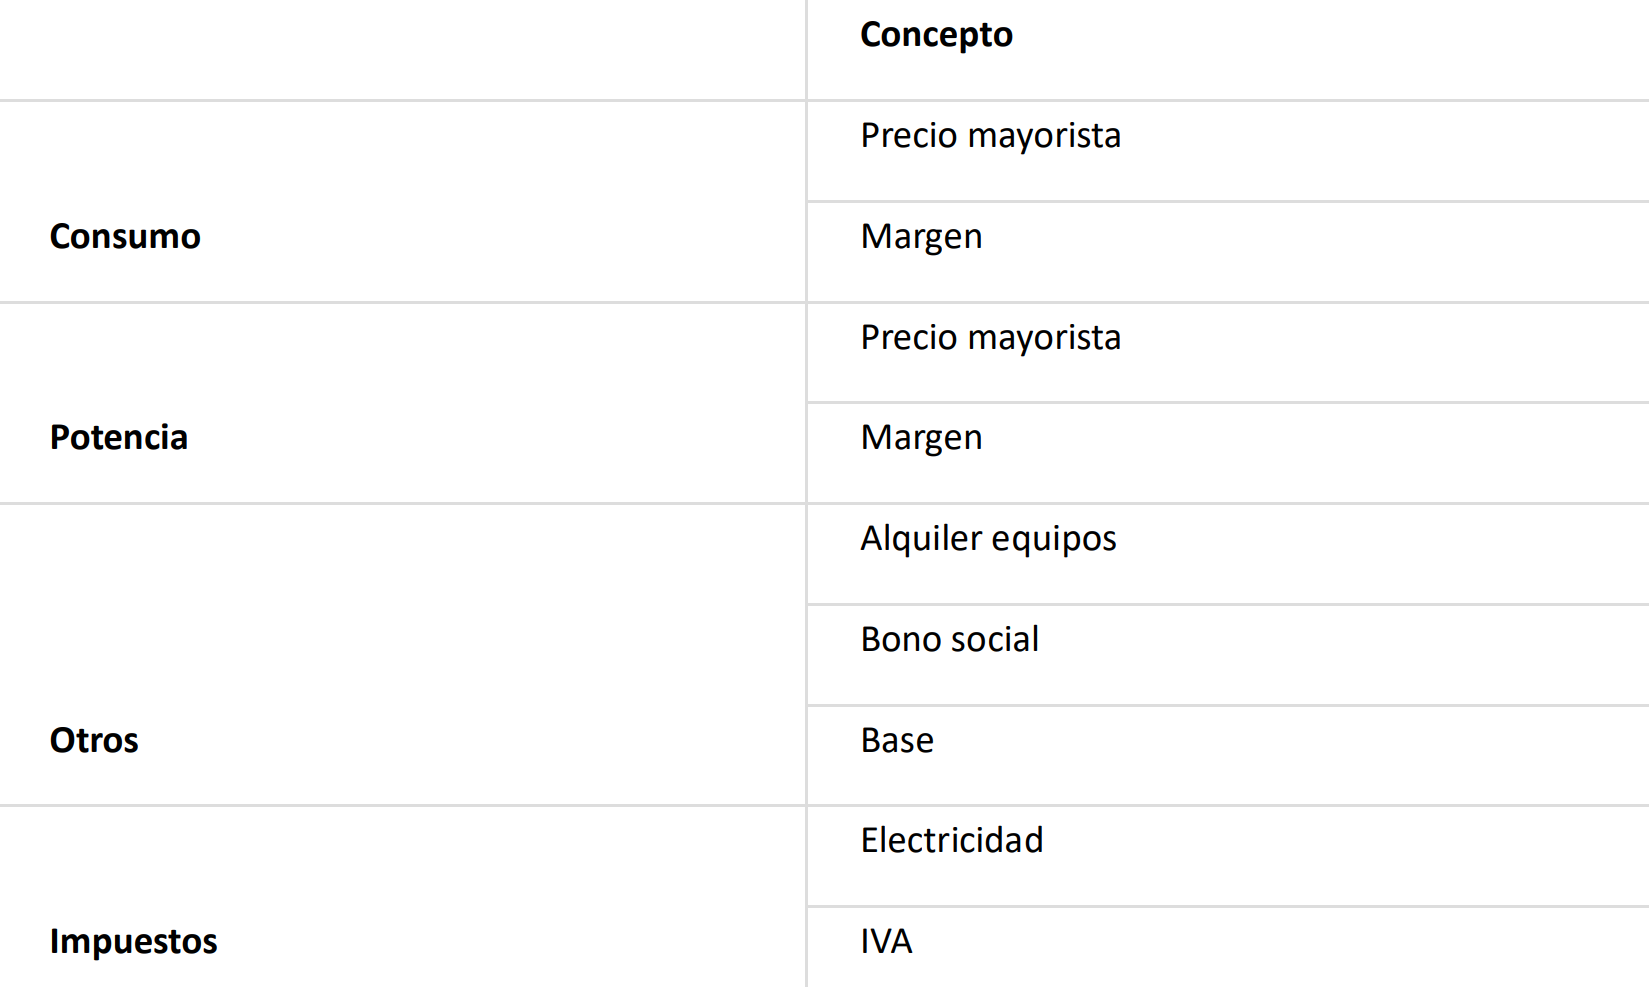Click Precio mayorista in the Potencia group
The width and height of the screenshot is (1649, 987).
pos(990,338)
